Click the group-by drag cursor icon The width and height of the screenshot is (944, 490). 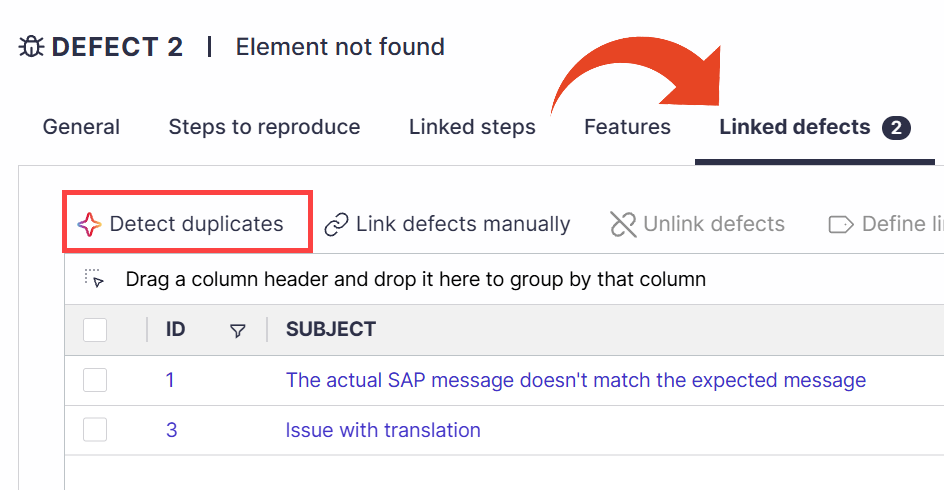[94, 279]
